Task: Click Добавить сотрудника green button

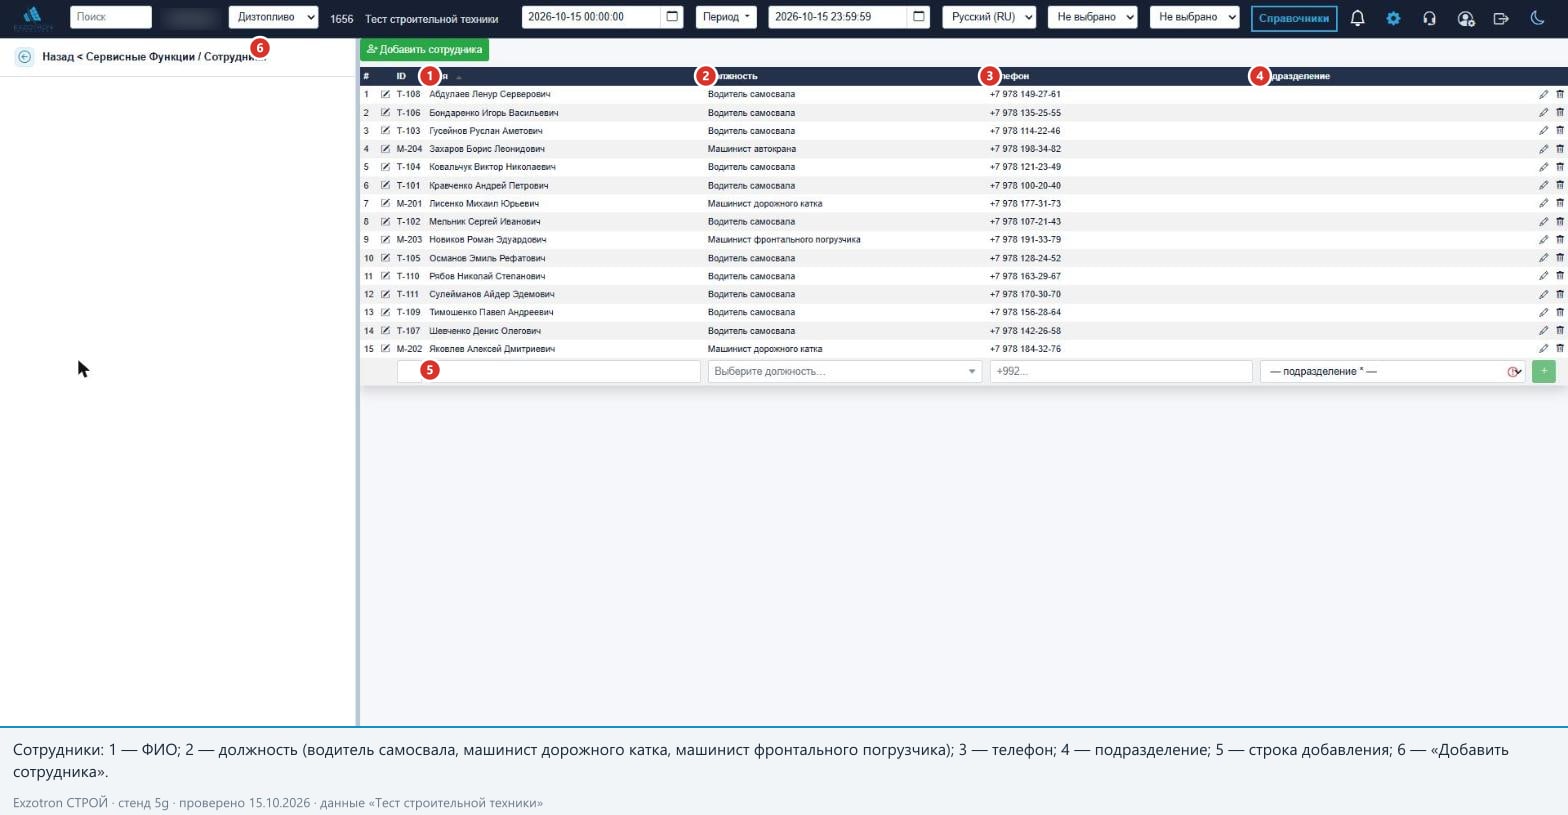Action: [424, 49]
